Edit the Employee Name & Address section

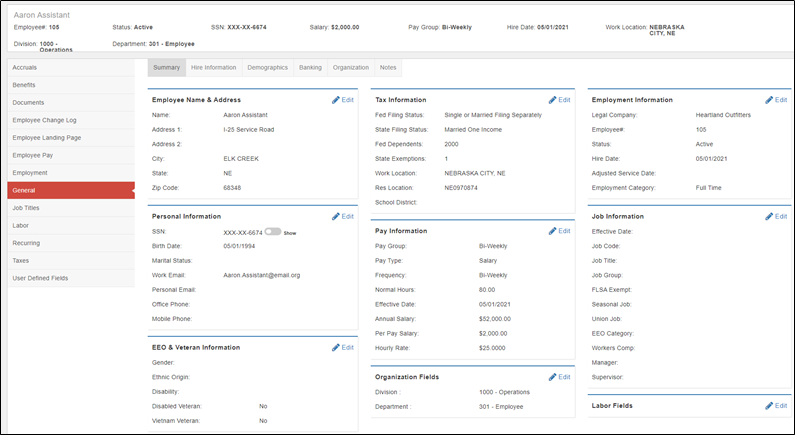tap(342, 100)
